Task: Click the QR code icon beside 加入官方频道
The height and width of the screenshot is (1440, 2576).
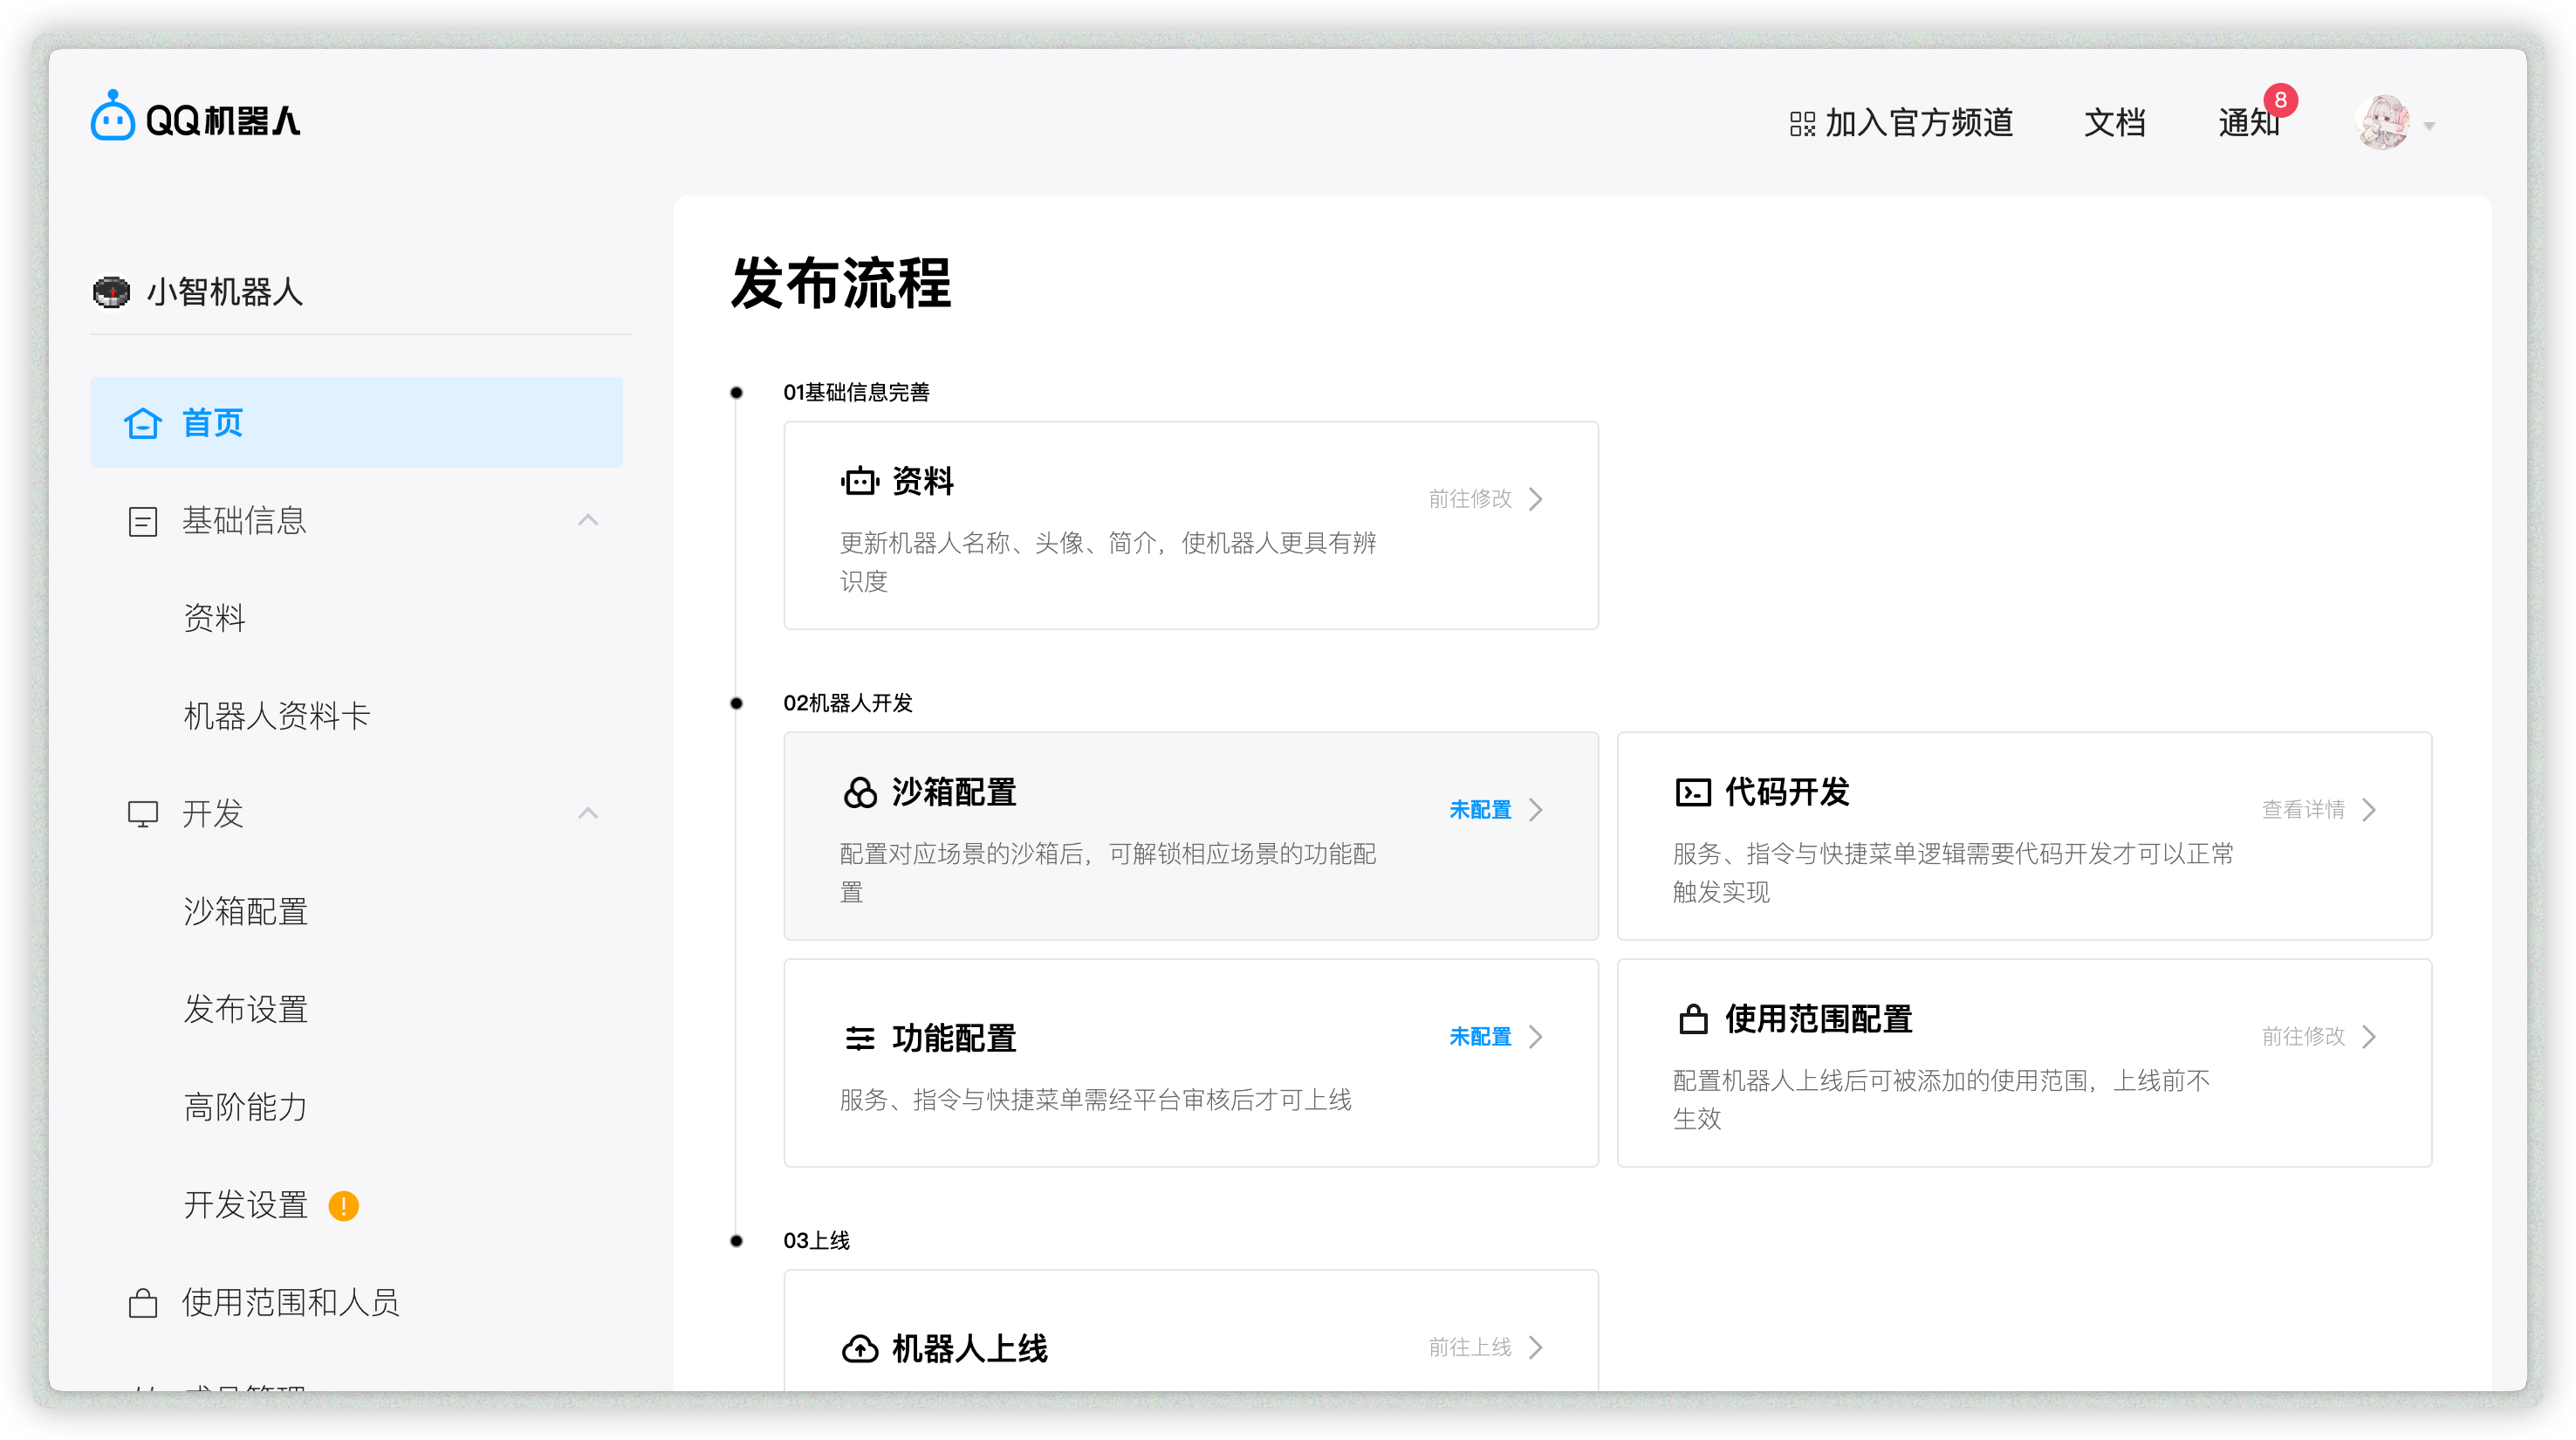Action: (1802, 124)
